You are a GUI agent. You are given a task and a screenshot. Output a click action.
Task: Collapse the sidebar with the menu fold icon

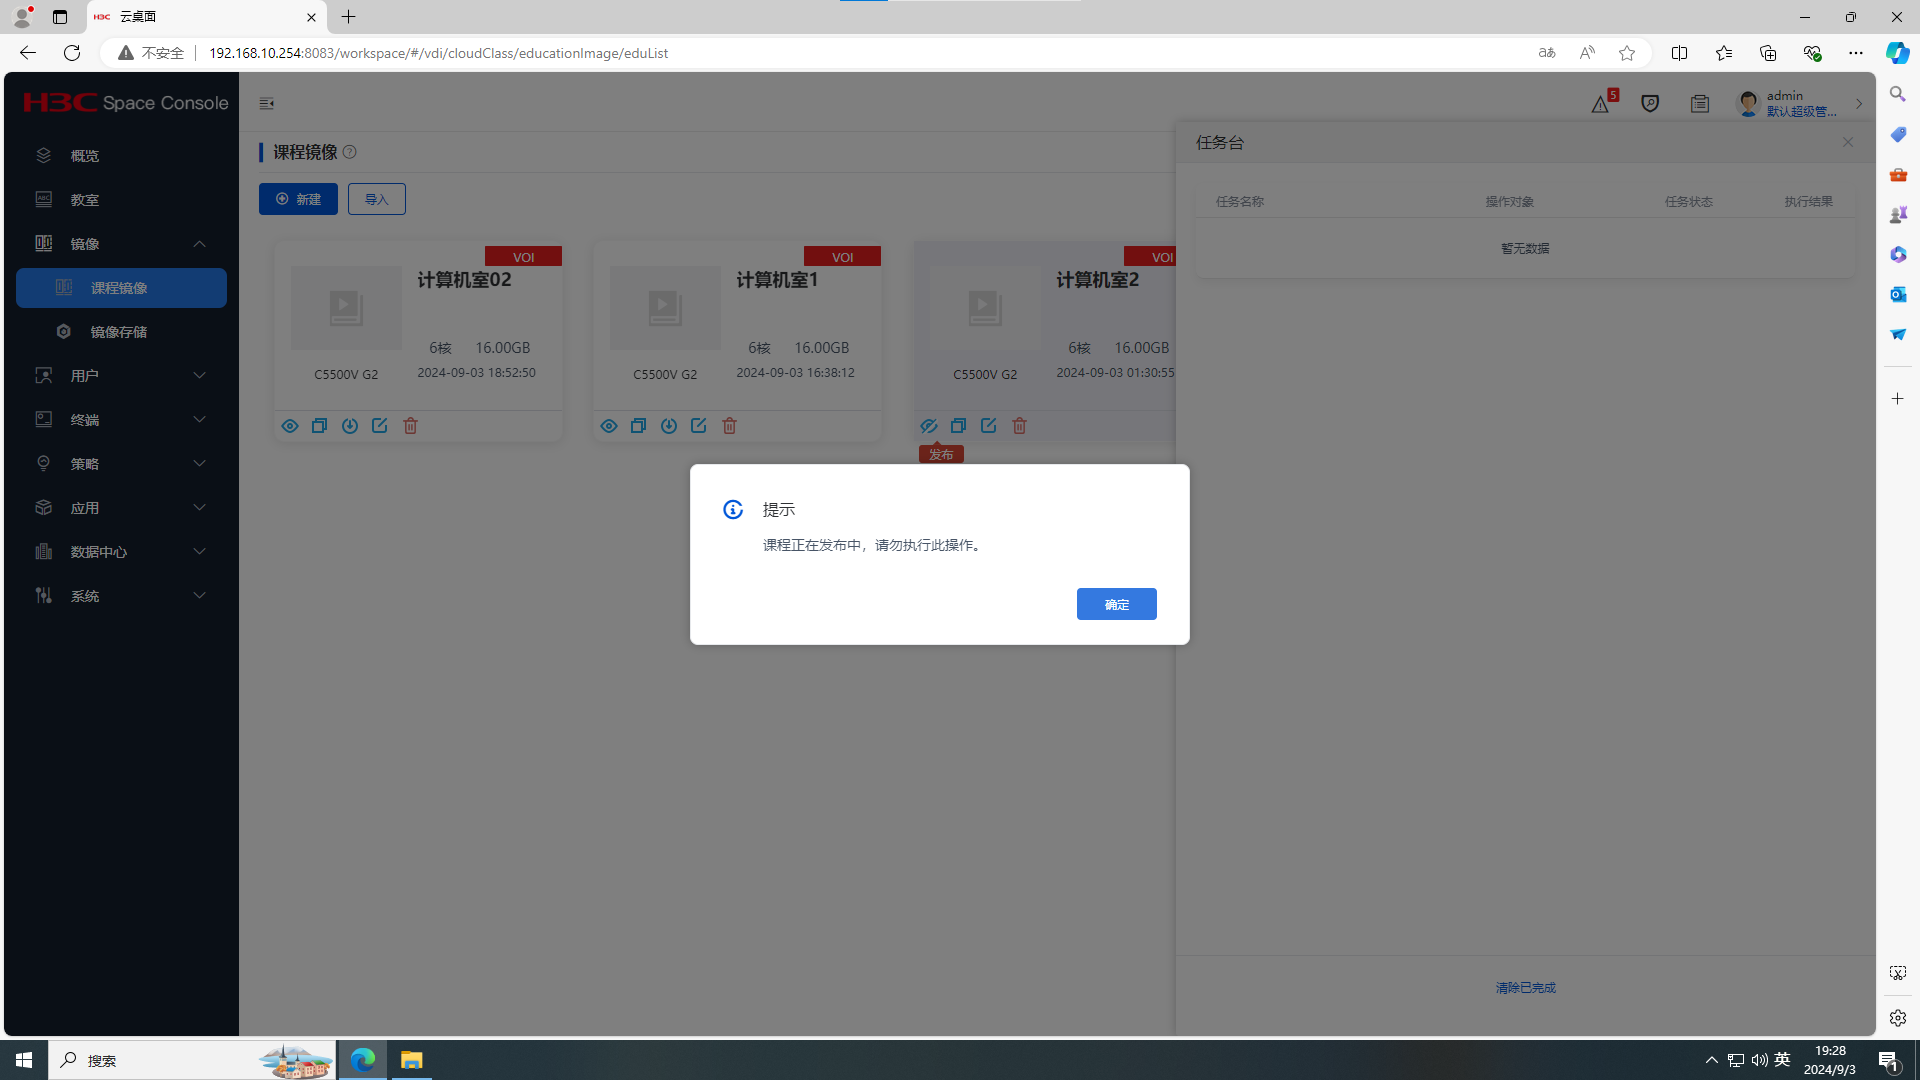(267, 104)
